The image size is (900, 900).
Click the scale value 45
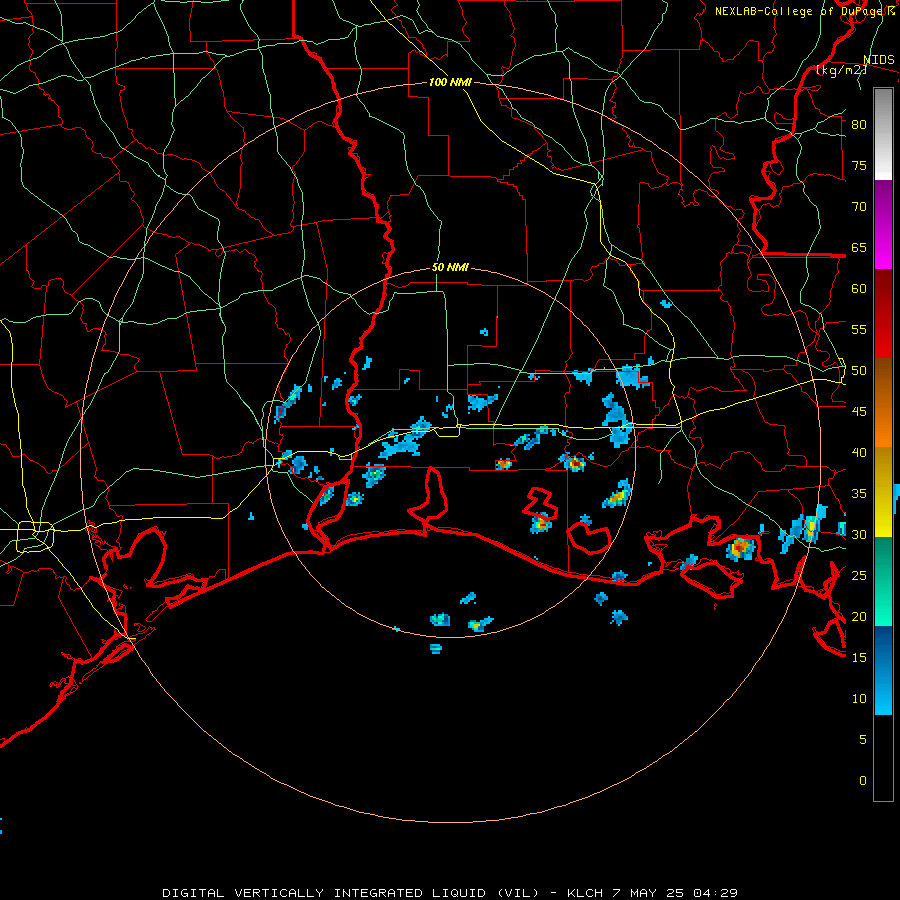859,412
